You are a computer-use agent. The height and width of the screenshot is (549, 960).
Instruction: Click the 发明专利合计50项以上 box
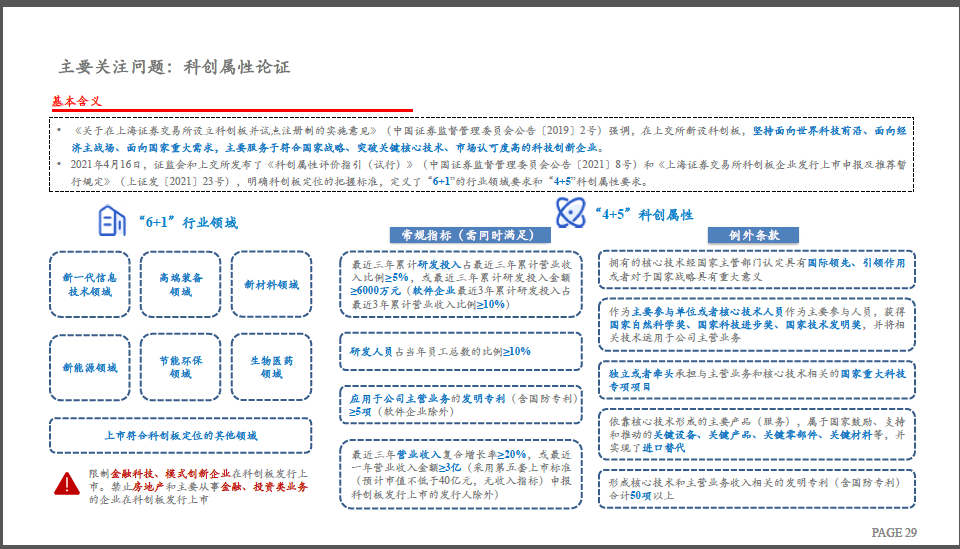[757, 489]
